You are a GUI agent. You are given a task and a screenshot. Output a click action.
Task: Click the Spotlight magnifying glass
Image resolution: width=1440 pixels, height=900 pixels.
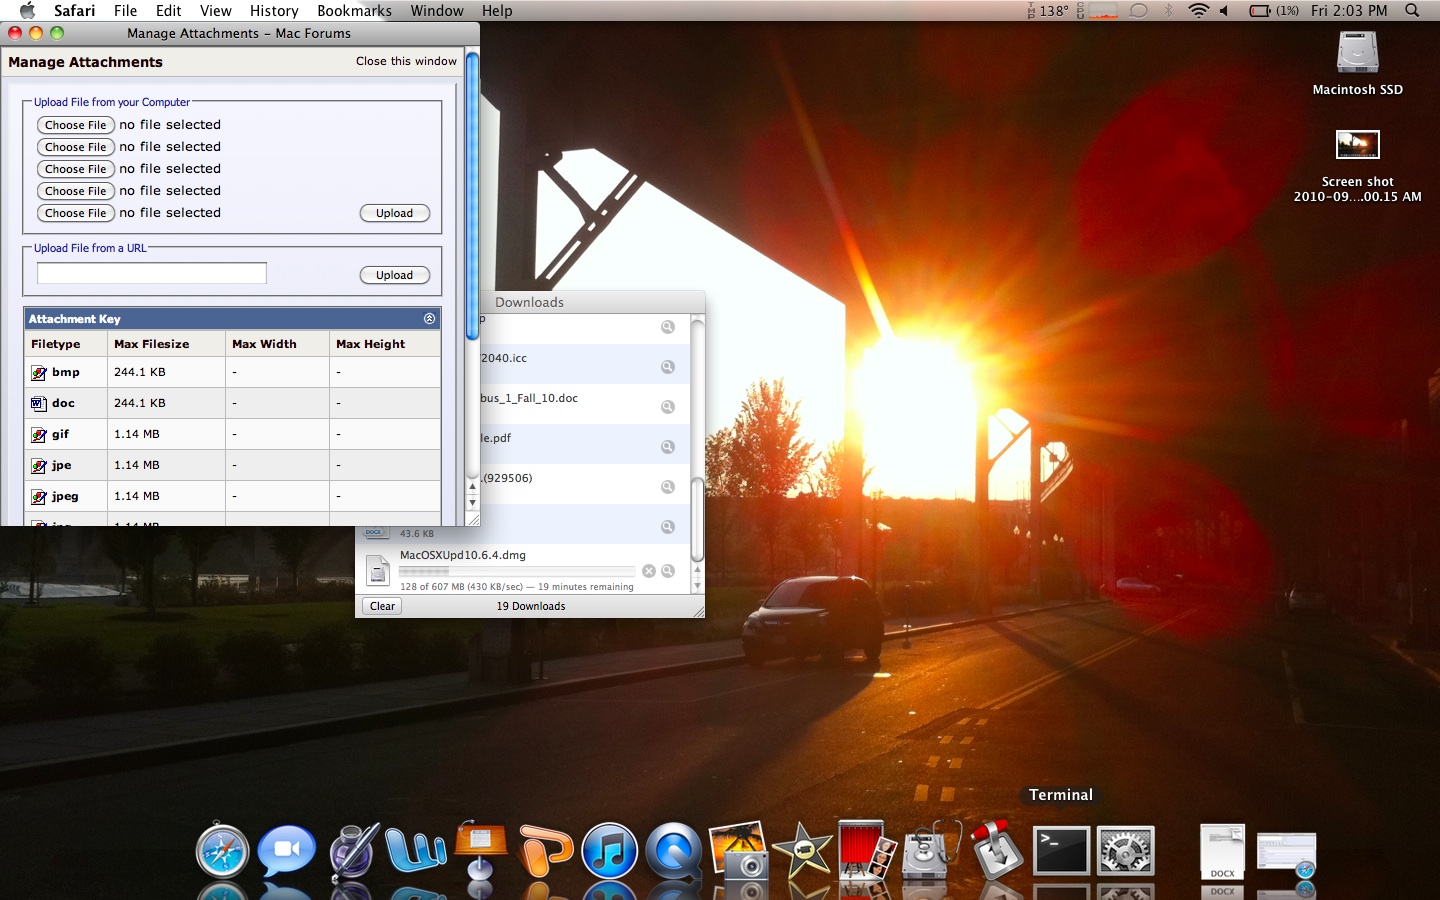tap(1412, 11)
